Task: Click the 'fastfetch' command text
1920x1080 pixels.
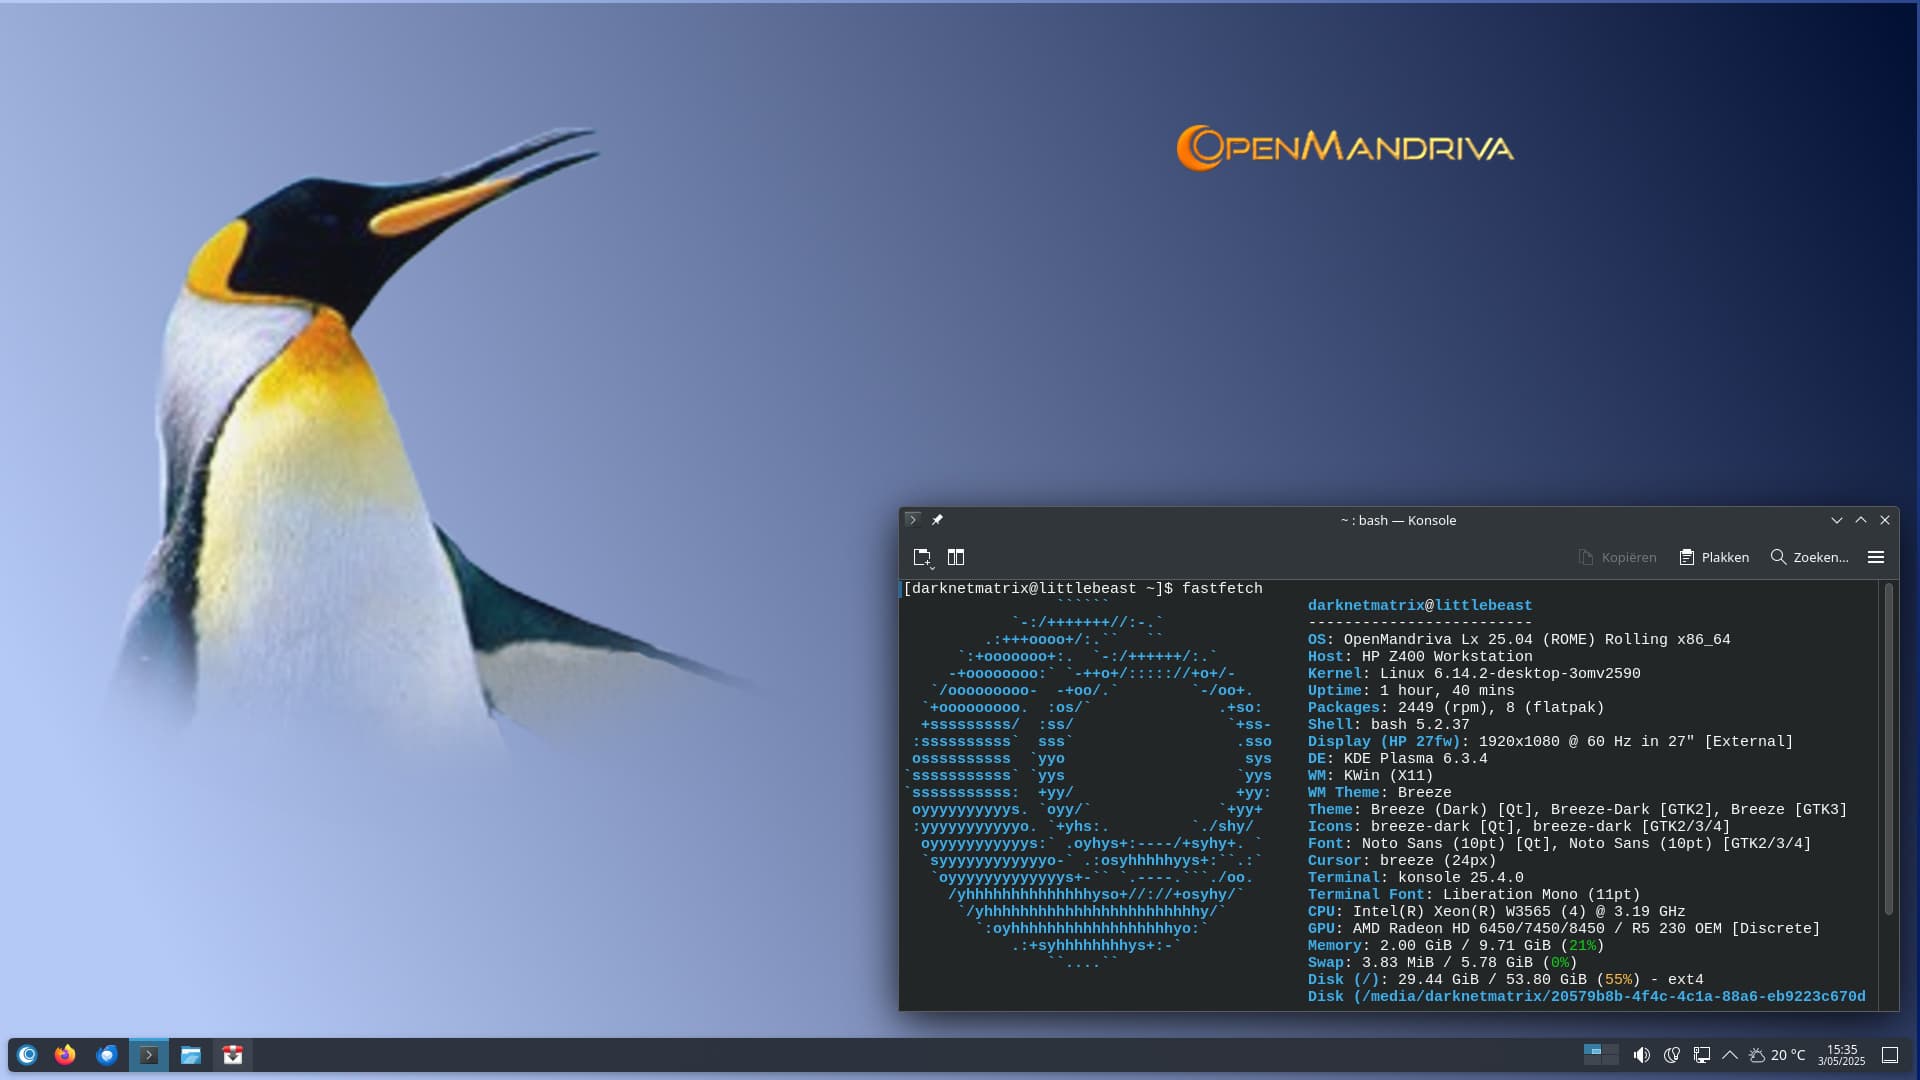Action: tap(1222, 588)
